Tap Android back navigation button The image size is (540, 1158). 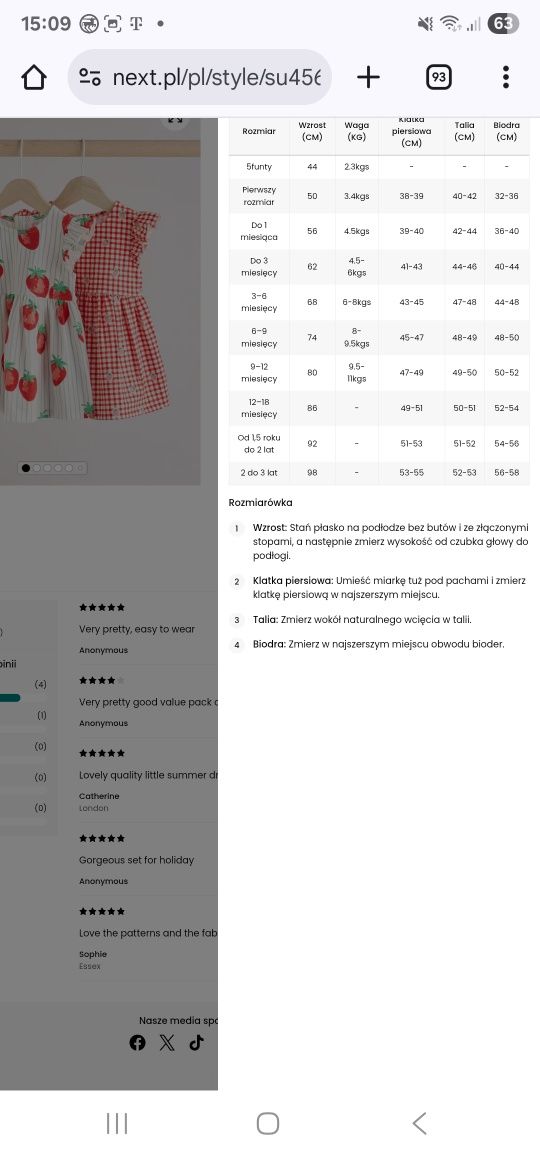(x=419, y=1123)
